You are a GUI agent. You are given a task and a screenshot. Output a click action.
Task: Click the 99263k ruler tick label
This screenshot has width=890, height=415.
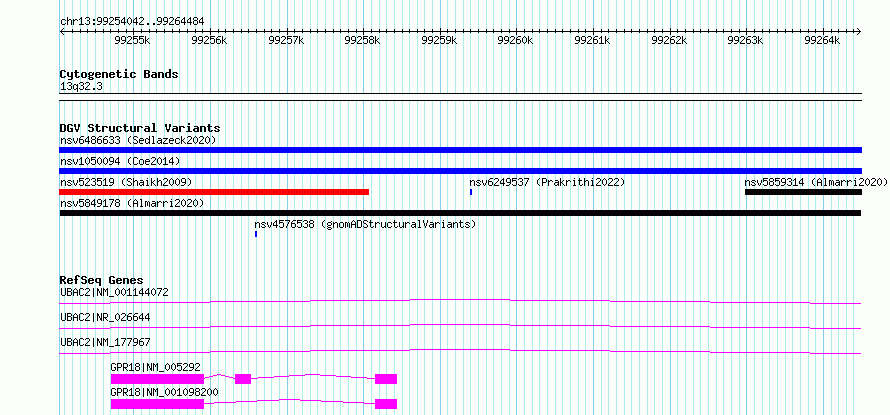(x=746, y=40)
